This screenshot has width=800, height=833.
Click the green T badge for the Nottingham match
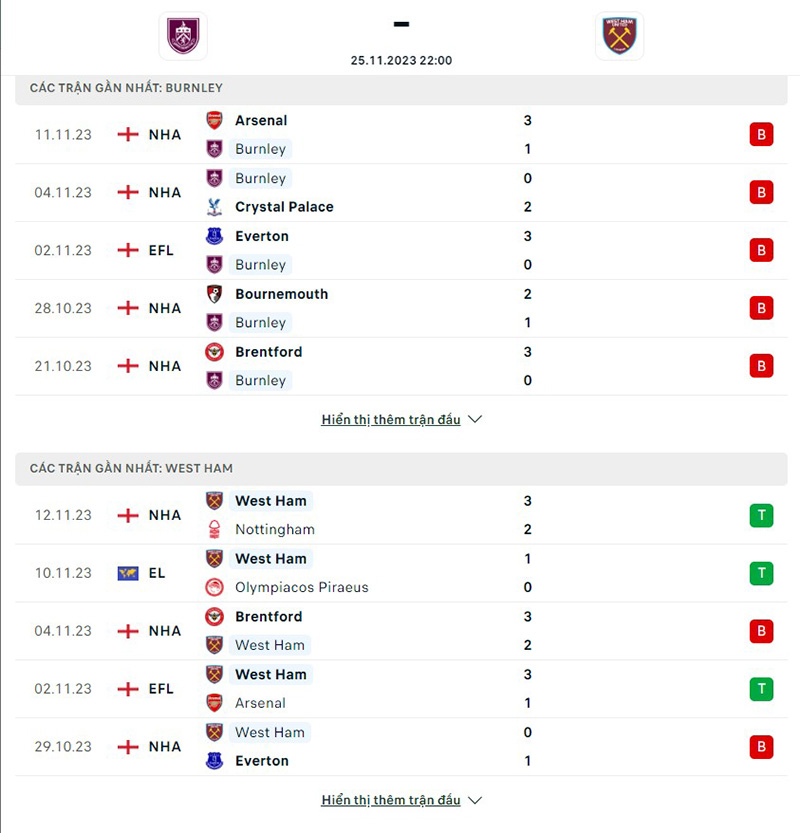pos(761,515)
